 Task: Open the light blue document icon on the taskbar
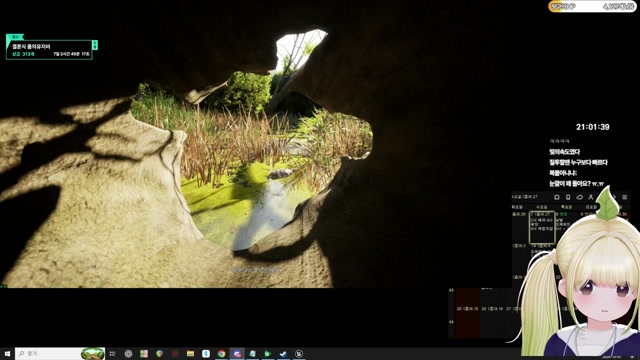pyautogui.click(x=252, y=353)
